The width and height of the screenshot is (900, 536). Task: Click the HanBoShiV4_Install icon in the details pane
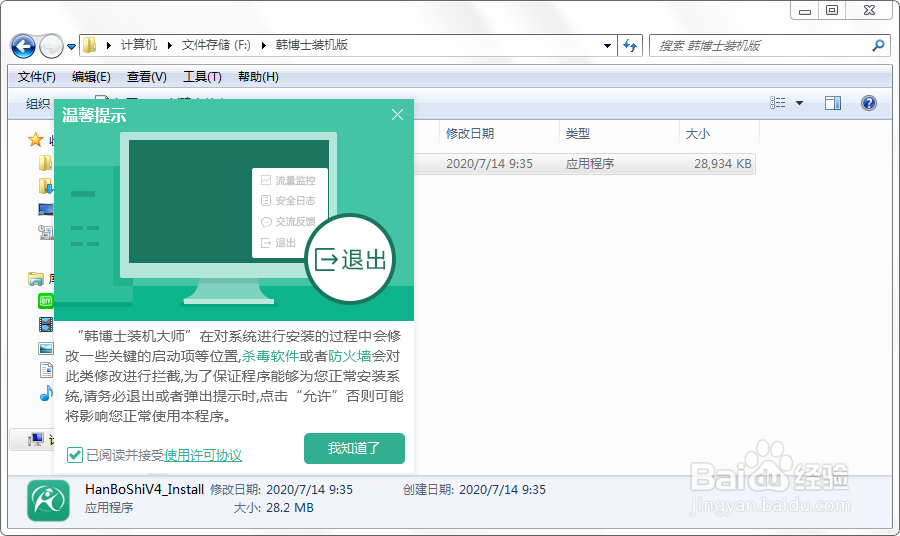tap(49, 500)
